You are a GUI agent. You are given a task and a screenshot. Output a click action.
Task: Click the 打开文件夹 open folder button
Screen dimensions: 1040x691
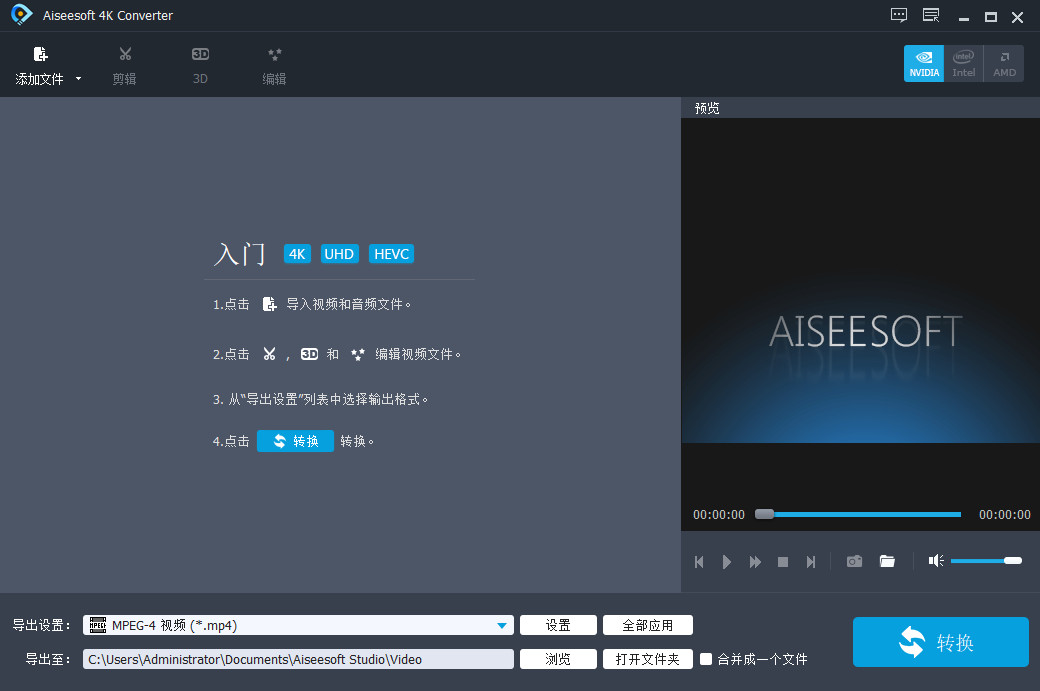[x=647, y=659]
